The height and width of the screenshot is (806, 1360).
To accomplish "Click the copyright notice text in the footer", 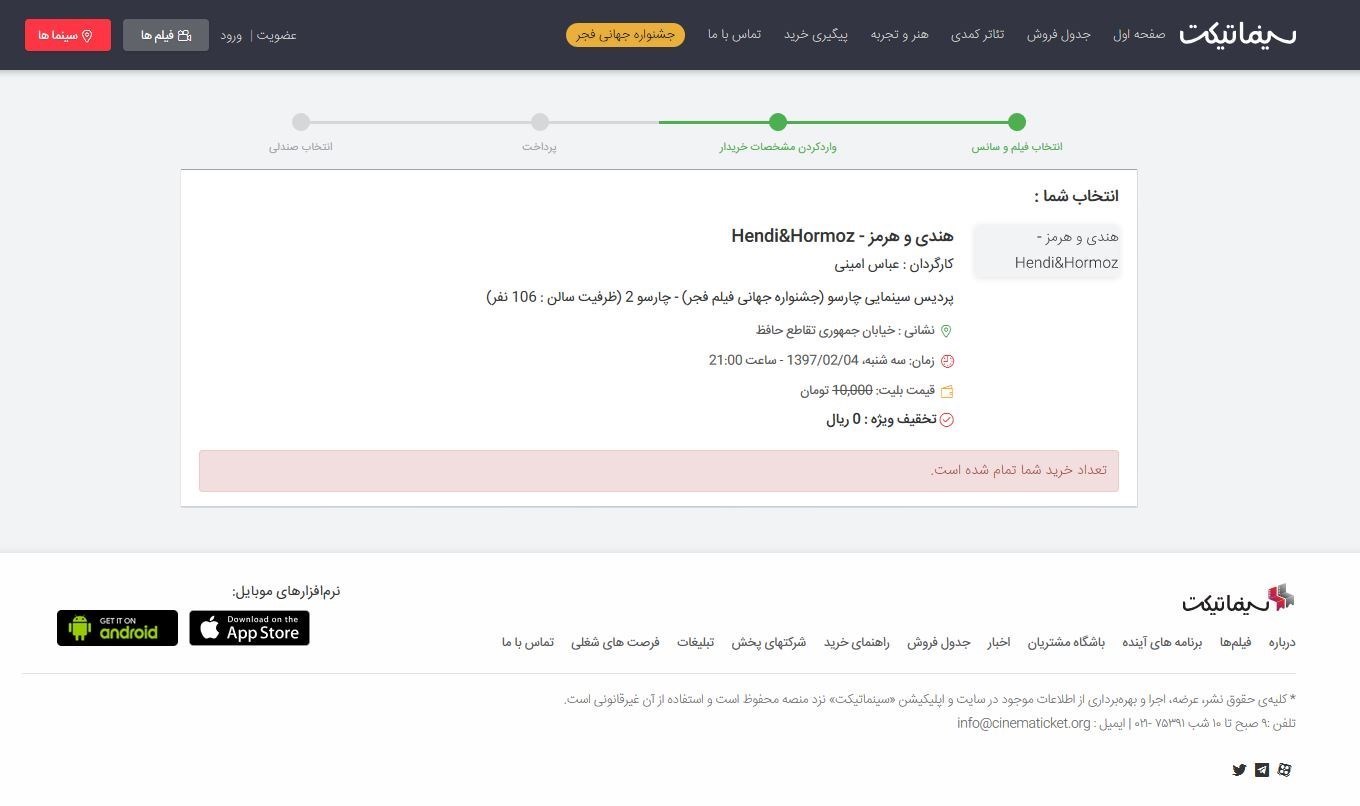I will pyautogui.click(x=929, y=700).
